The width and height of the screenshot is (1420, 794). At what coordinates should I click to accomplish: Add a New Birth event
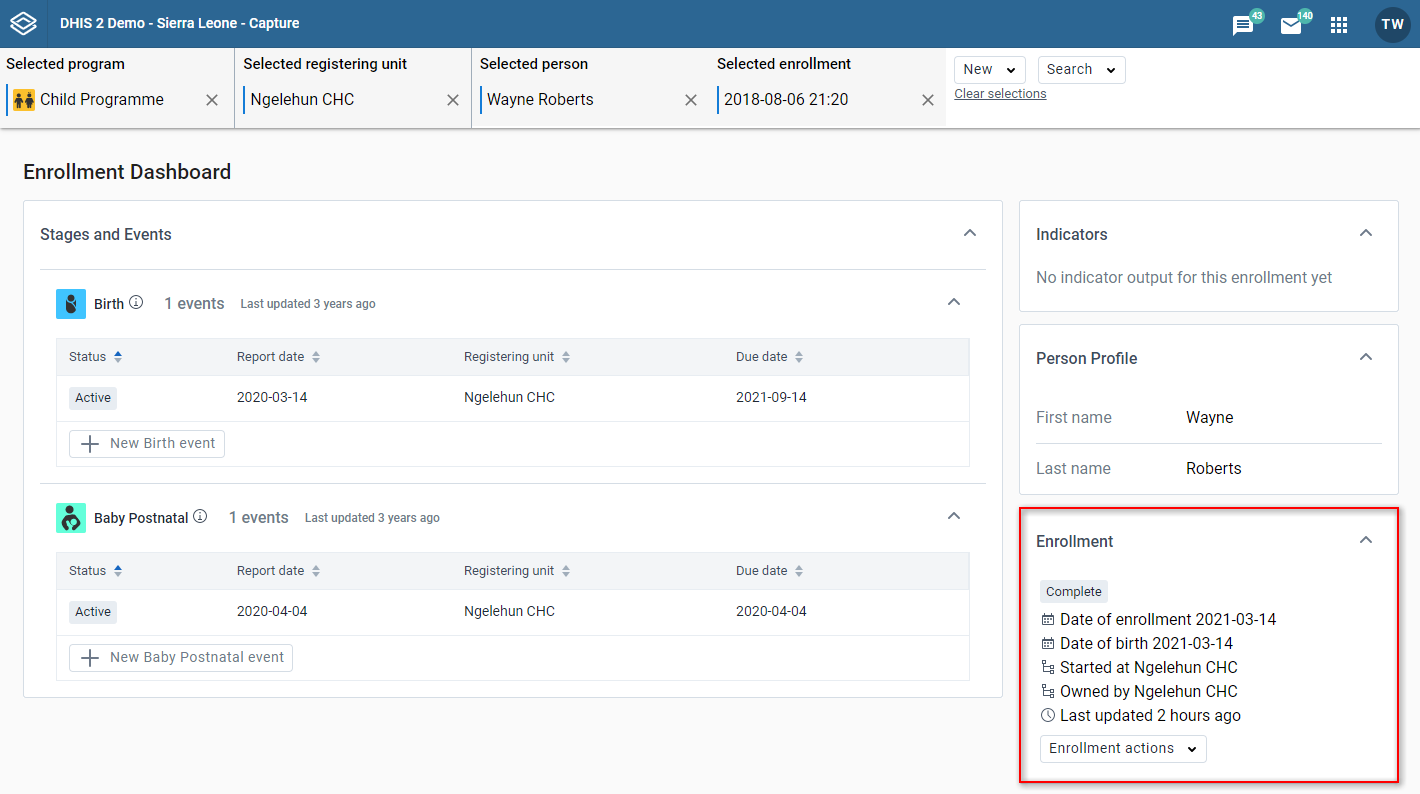coord(147,444)
